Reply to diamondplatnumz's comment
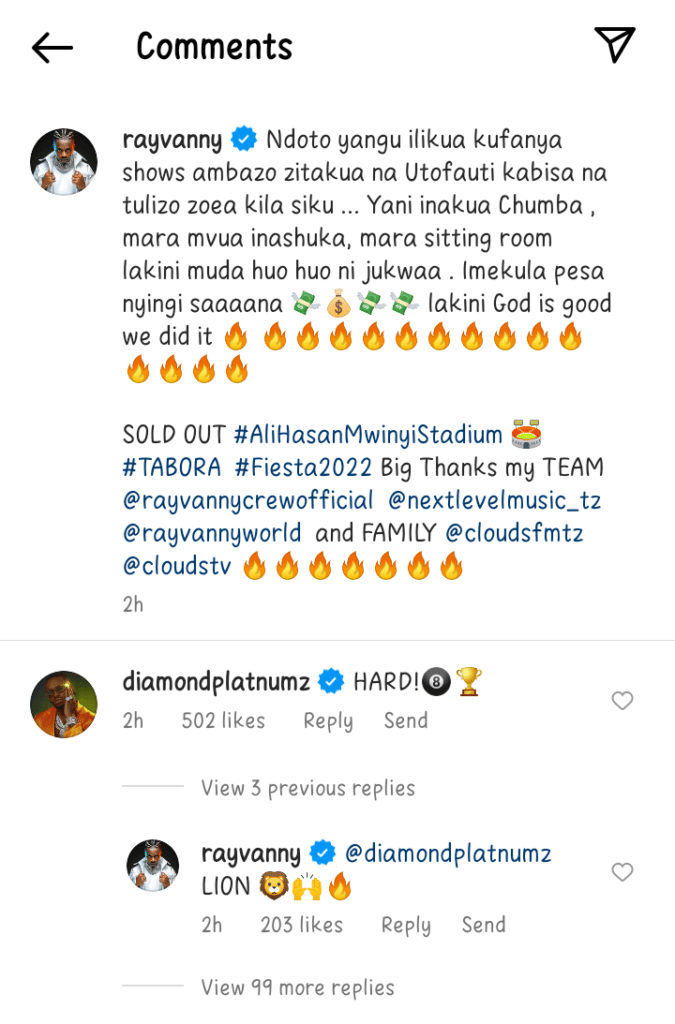 pos(328,721)
